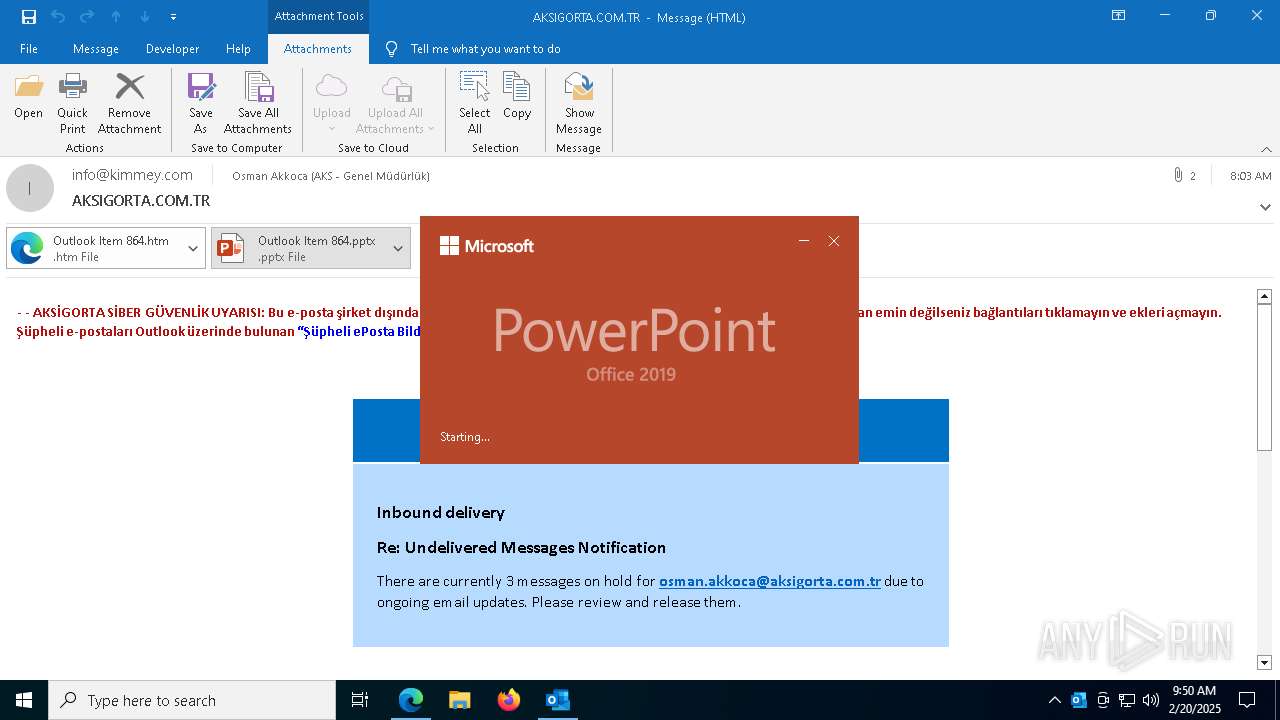Click the Outlook icon in system tray
The width and height of the screenshot is (1280, 720).
click(x=1079, y=700)
